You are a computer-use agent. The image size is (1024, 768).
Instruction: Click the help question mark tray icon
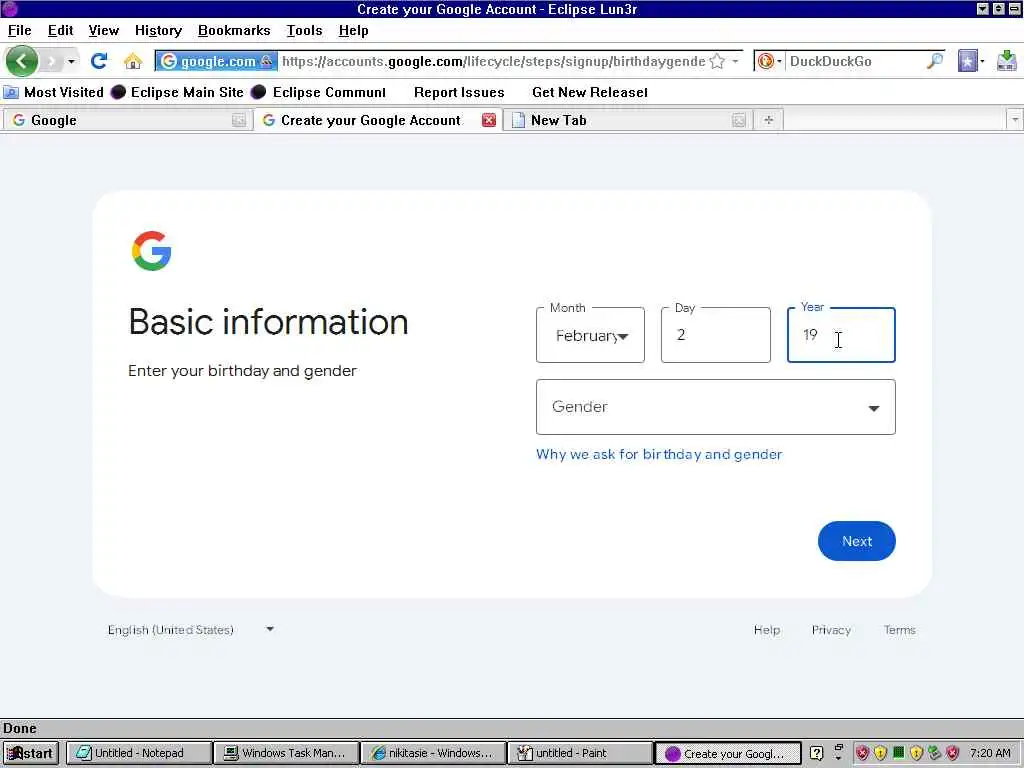point(816,753)
